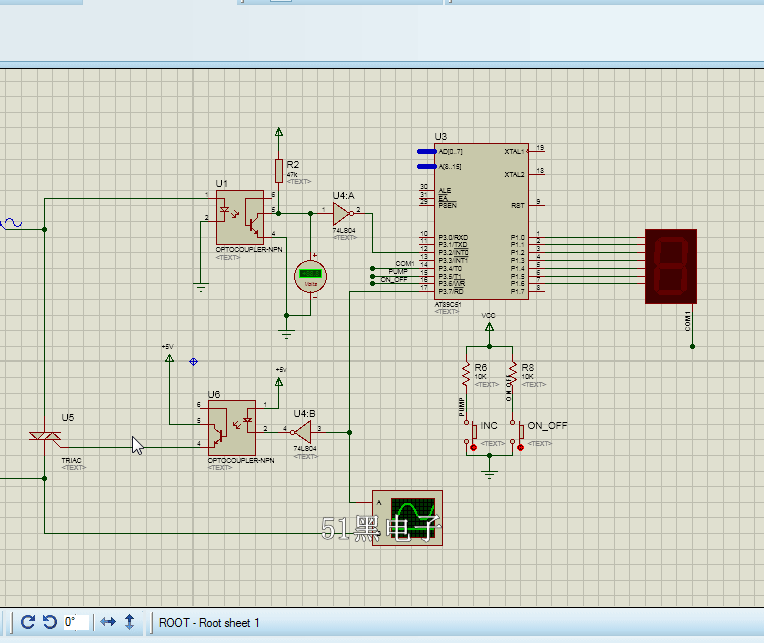Select the oscilloscope instrument
764x643 pixels.
[407, 518]
